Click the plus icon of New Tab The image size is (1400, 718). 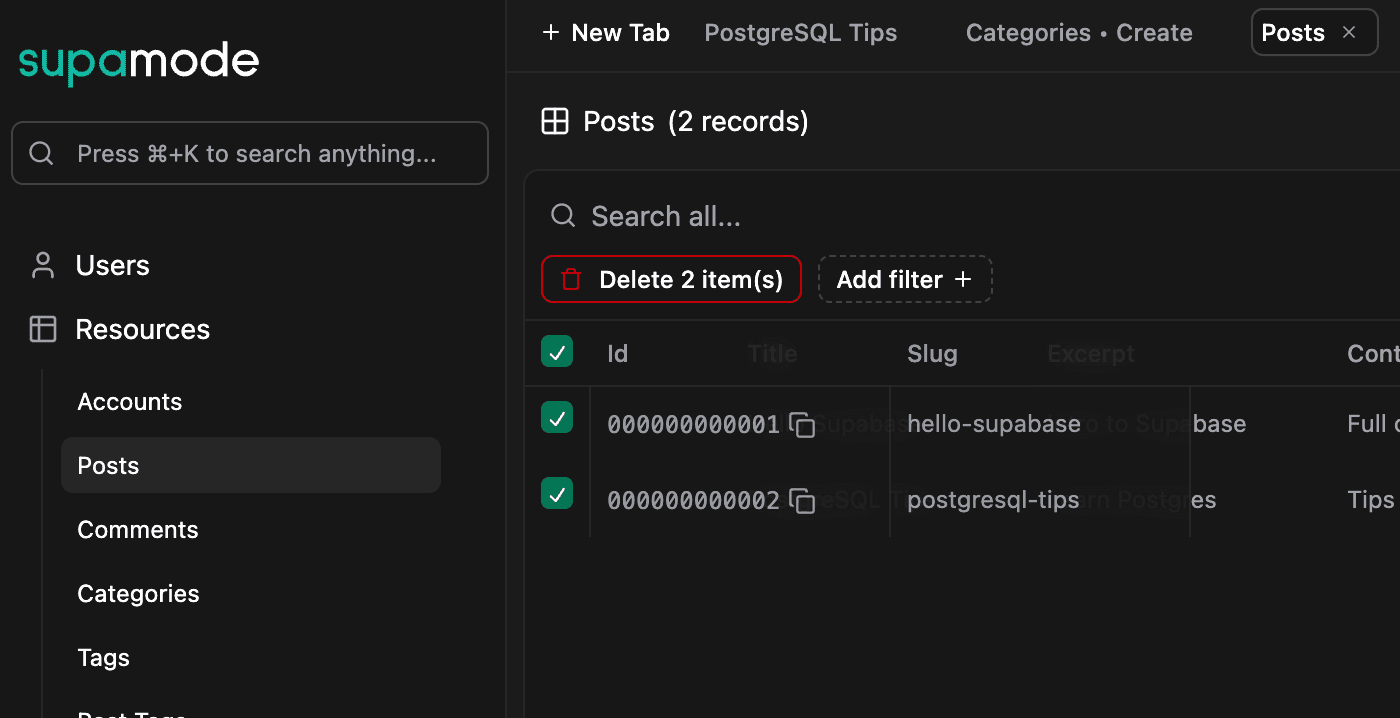[550, 33]
